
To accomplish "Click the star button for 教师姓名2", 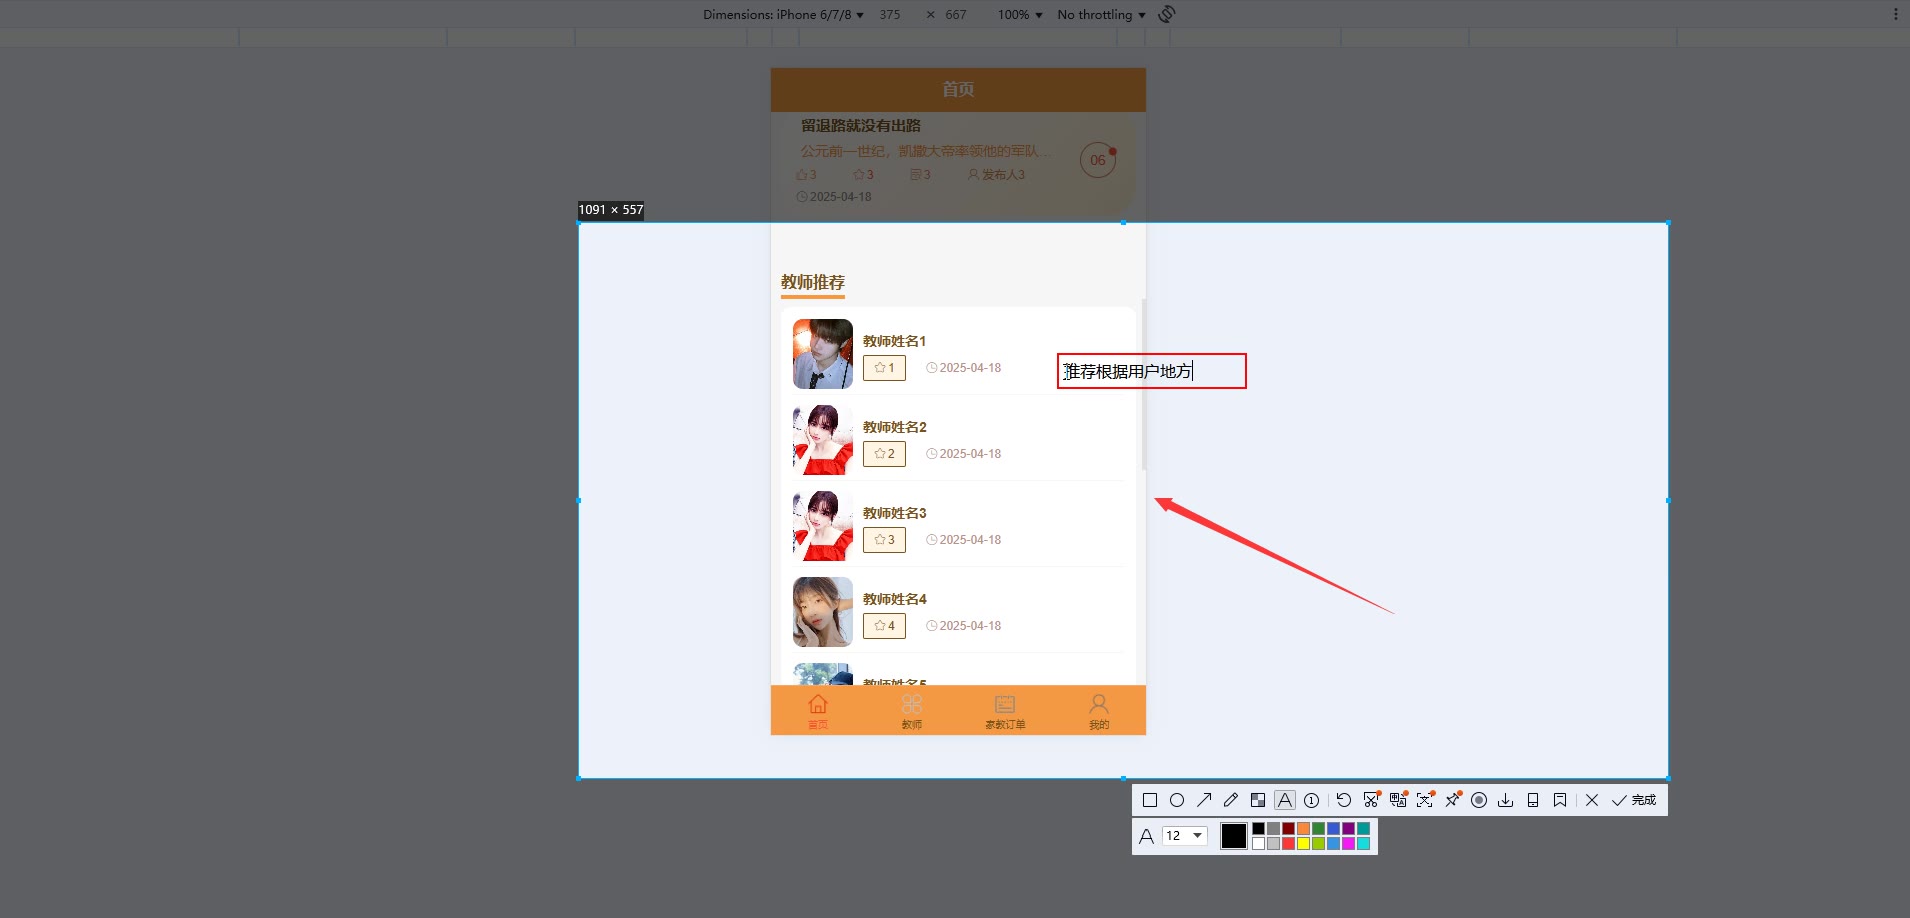I will pos(885,454).
